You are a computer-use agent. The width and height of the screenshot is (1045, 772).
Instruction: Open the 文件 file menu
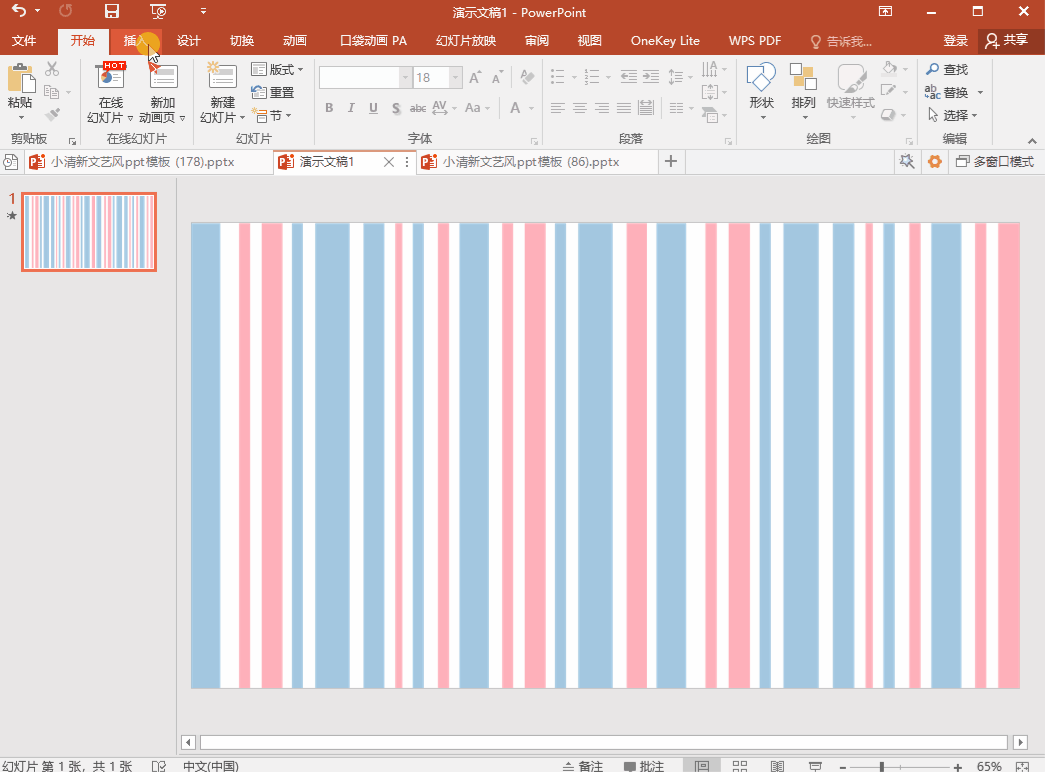point(24,41)
